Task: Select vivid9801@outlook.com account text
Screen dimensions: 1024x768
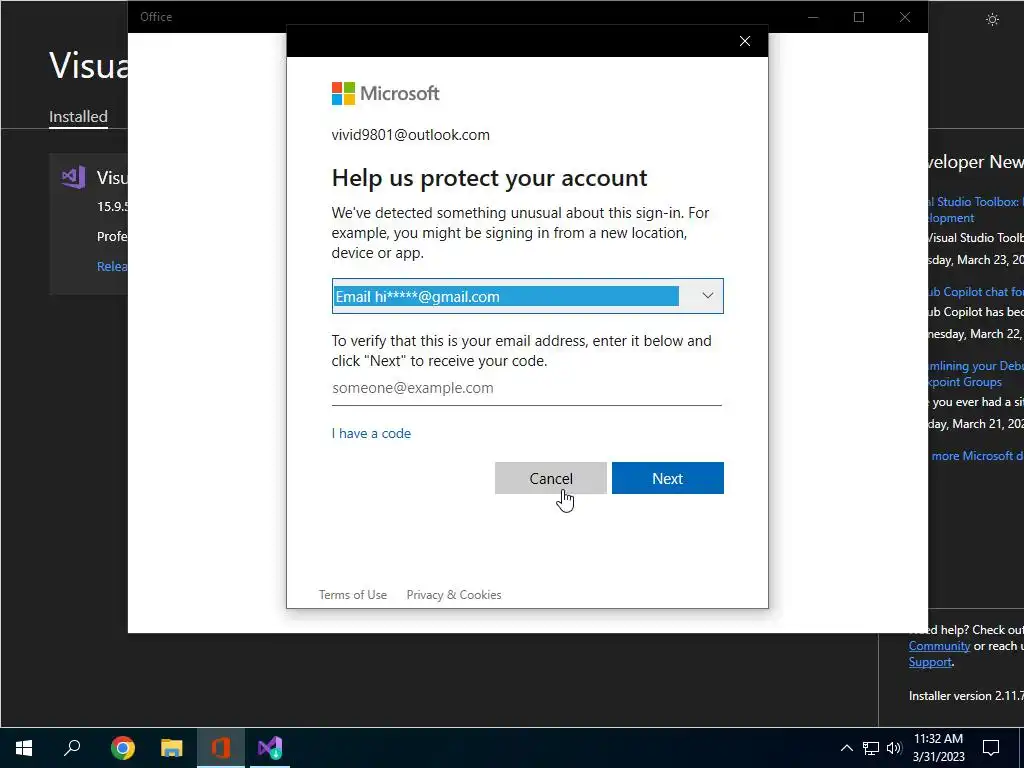Action: coord(410,135)
